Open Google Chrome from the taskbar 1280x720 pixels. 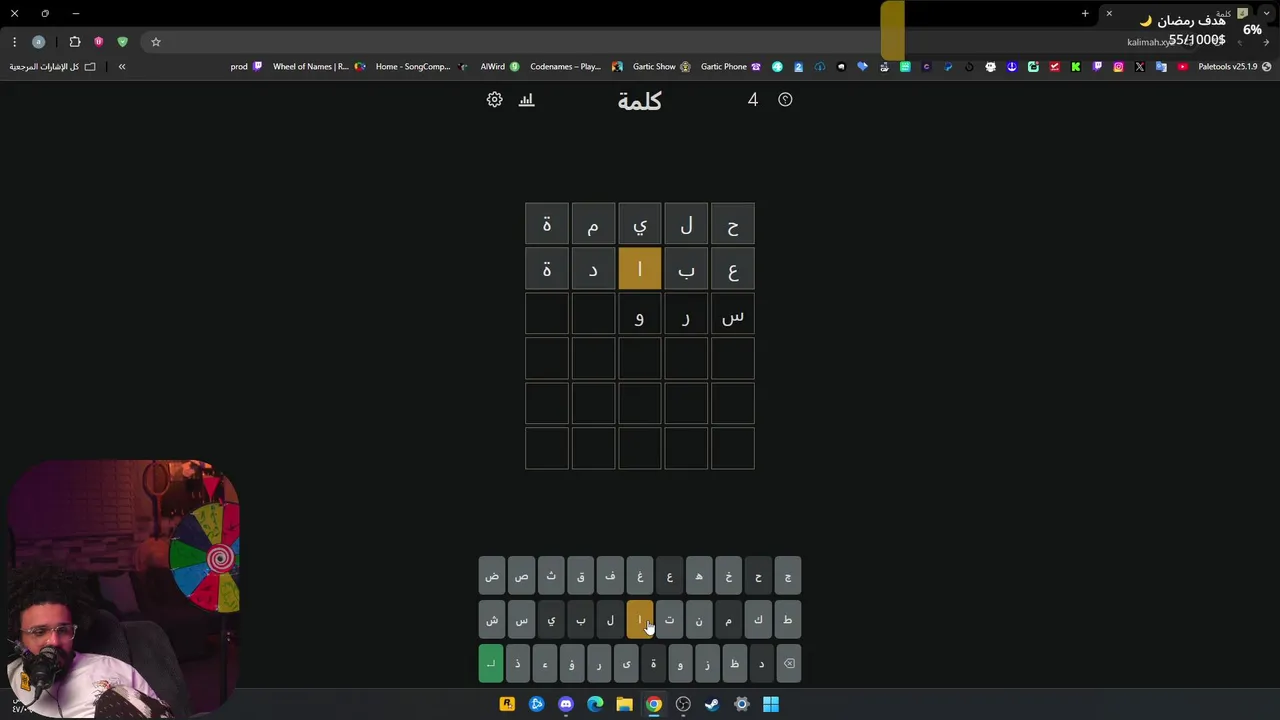[653, 704]
